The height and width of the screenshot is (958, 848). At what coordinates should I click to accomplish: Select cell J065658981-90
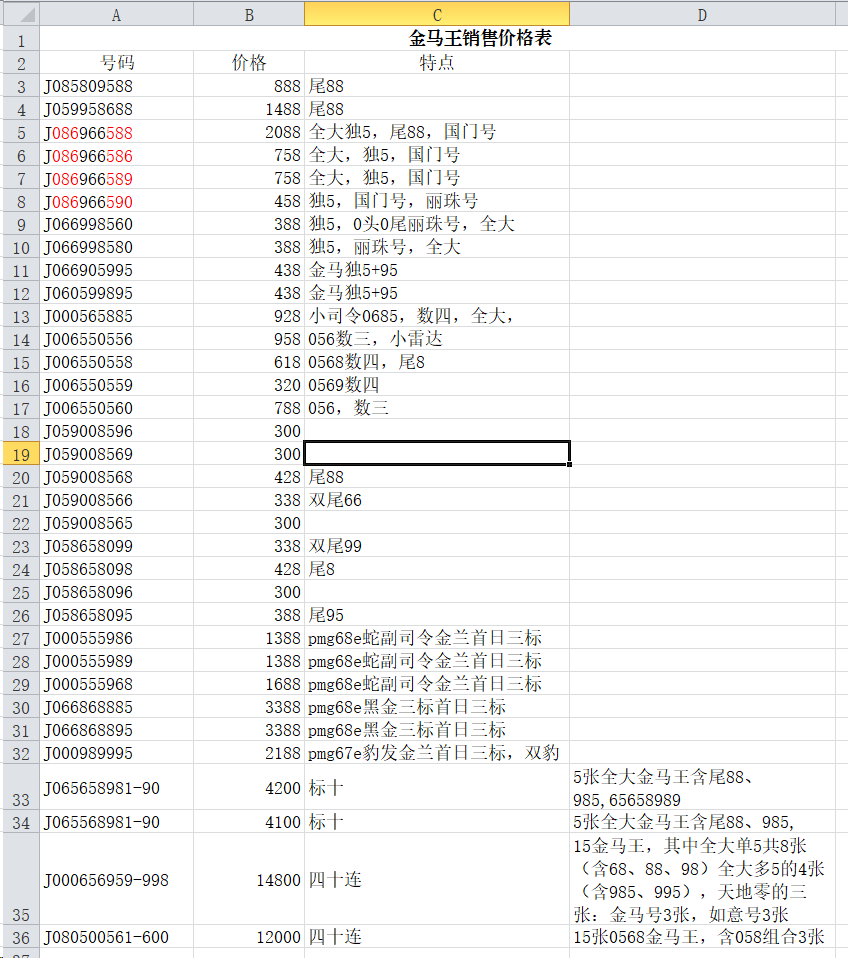[x=117, y=788]
